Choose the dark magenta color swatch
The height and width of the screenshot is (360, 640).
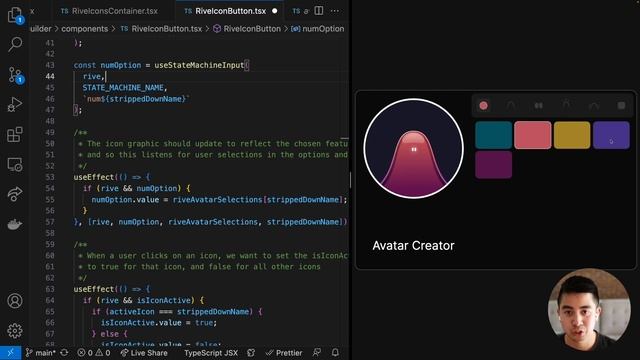tap(493, 164)
